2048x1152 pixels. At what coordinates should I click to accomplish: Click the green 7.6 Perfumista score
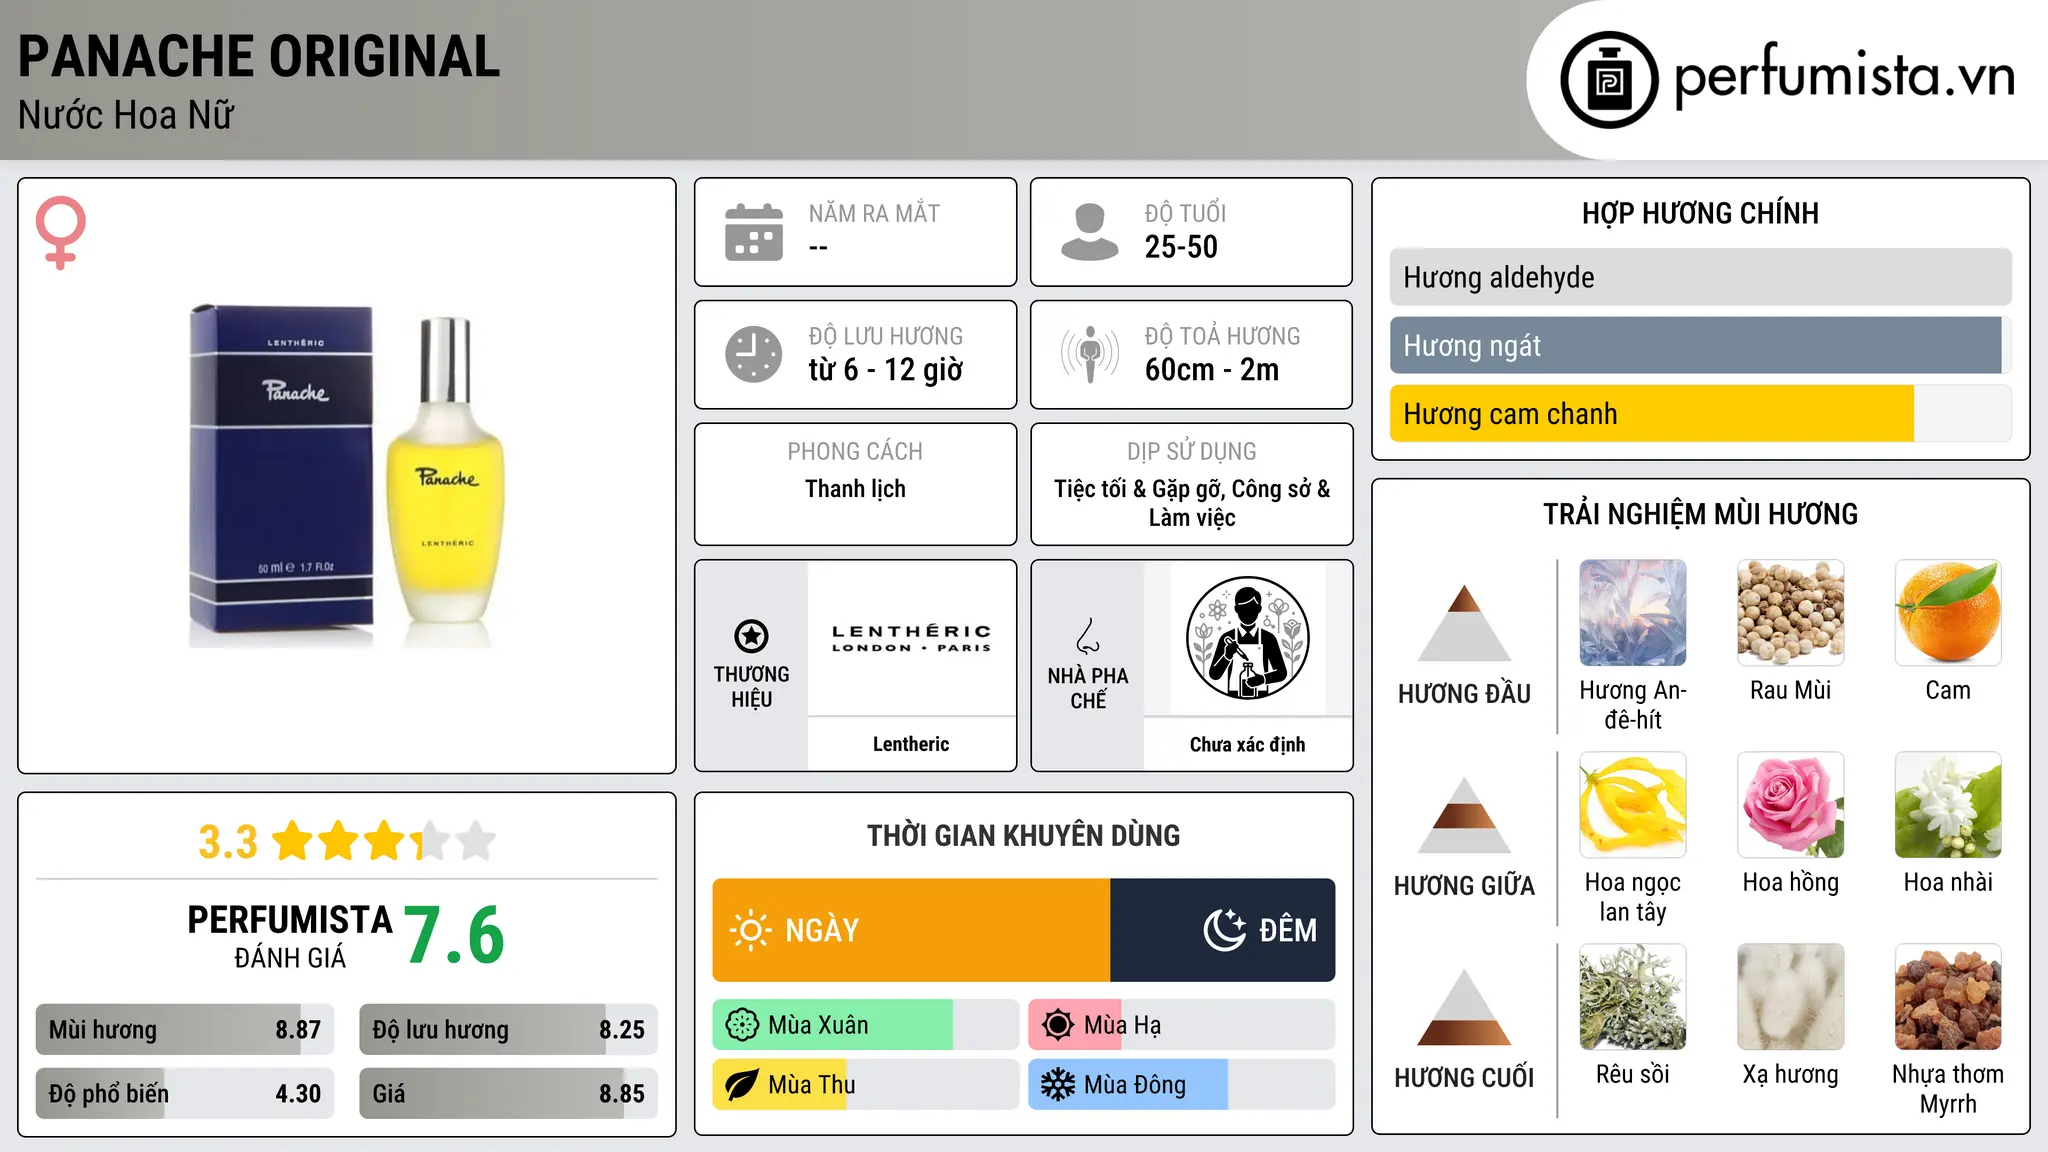[454, 935]
